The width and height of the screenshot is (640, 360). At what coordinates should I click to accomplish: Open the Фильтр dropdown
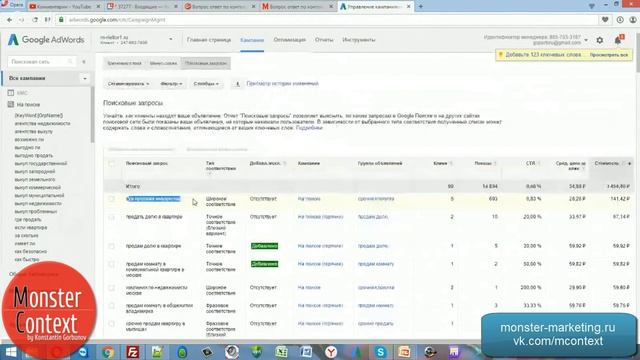[x=171, y=84]
